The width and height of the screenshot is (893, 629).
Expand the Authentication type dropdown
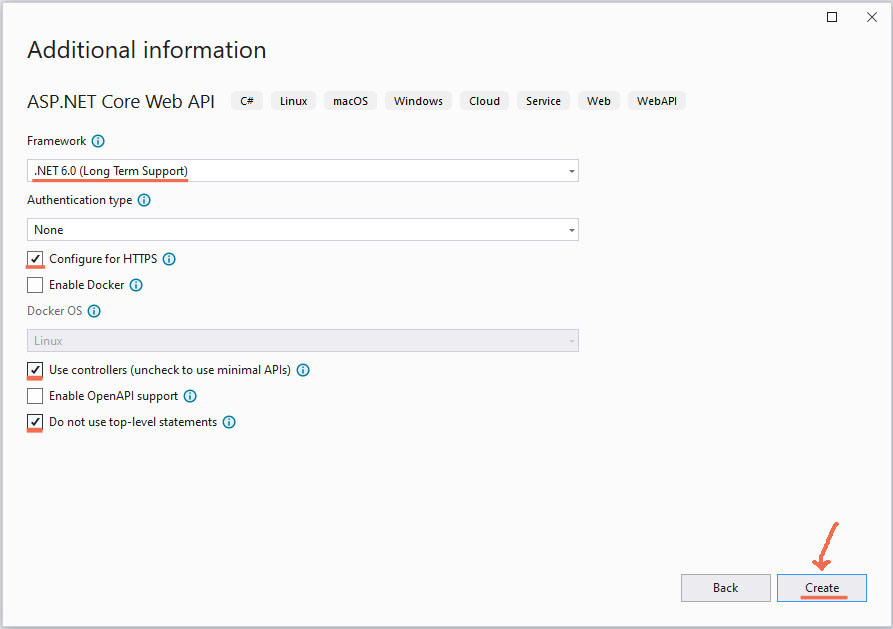pyautogui.click(x=302, y=230)
